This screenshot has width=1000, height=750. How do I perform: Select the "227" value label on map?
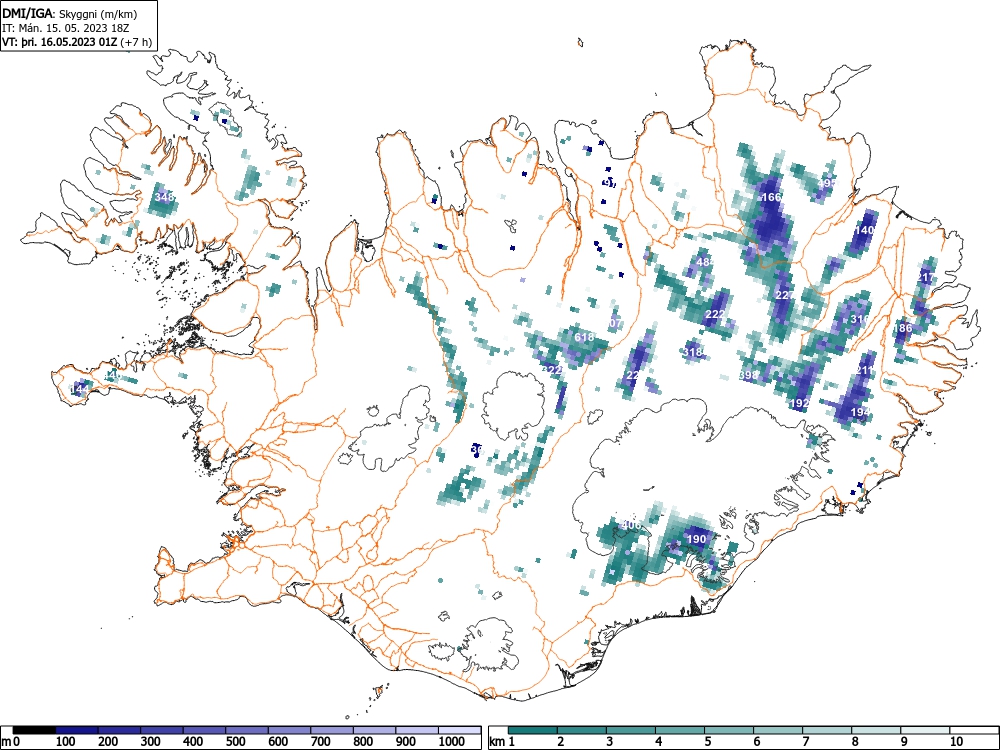click(x=785, y=295)
